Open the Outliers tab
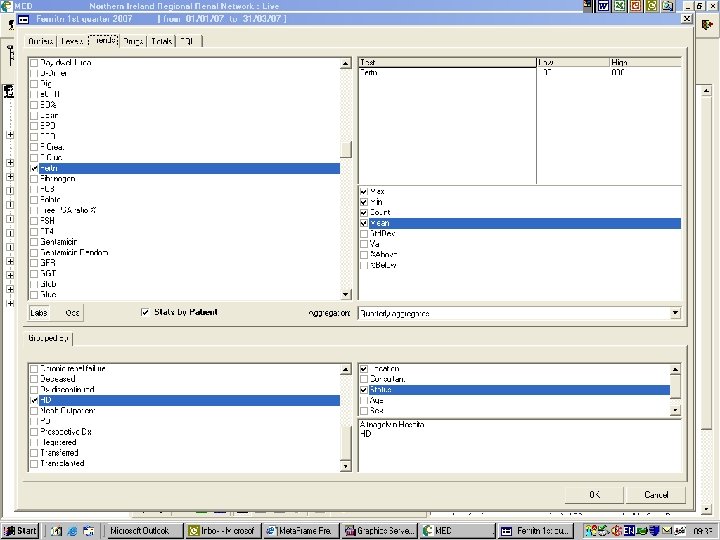This screenshot has width=720, height=540. [41, 41]
